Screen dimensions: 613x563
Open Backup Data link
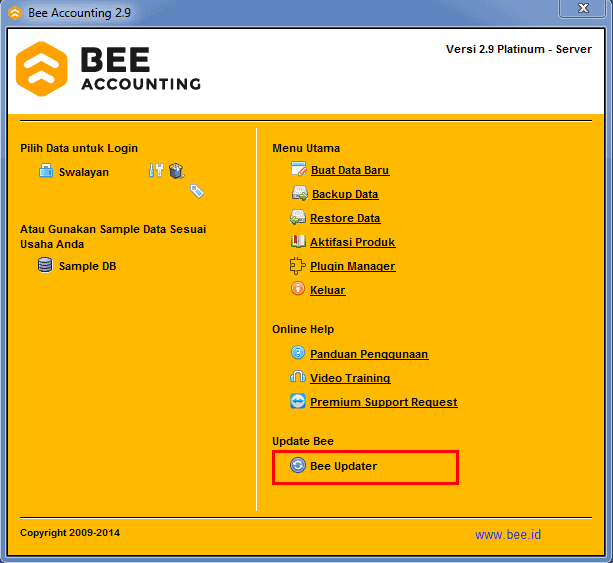click(x=345, y=194)
